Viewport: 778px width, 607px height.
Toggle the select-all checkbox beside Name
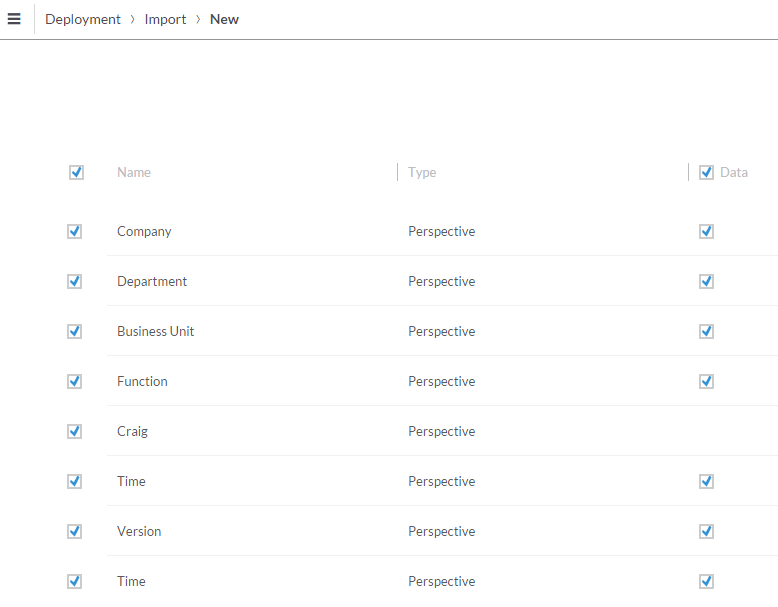pos(76,172)
